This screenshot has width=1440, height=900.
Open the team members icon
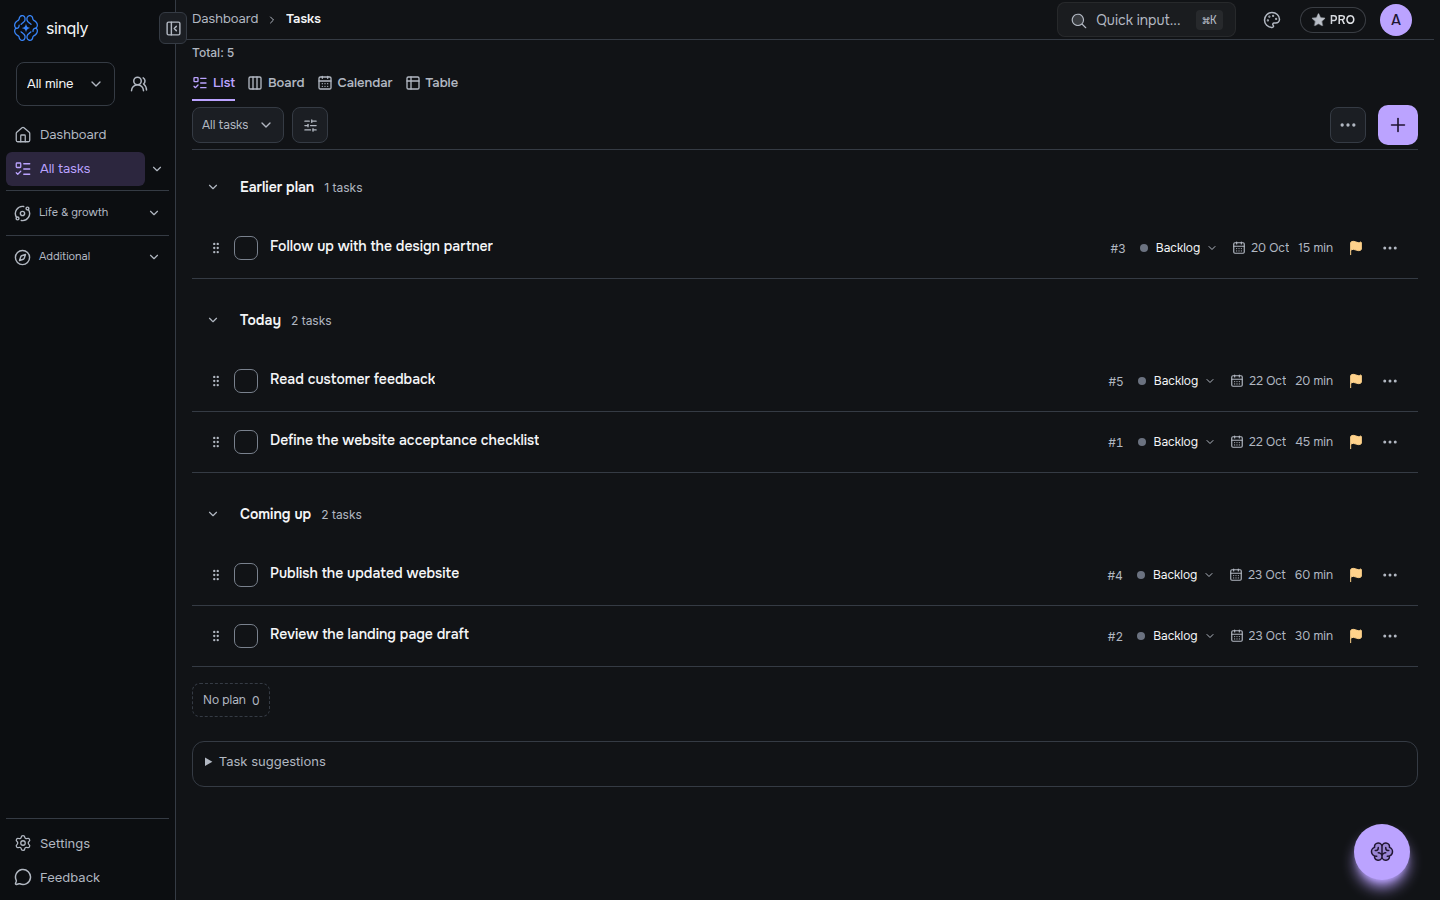(x=139, y=84)
